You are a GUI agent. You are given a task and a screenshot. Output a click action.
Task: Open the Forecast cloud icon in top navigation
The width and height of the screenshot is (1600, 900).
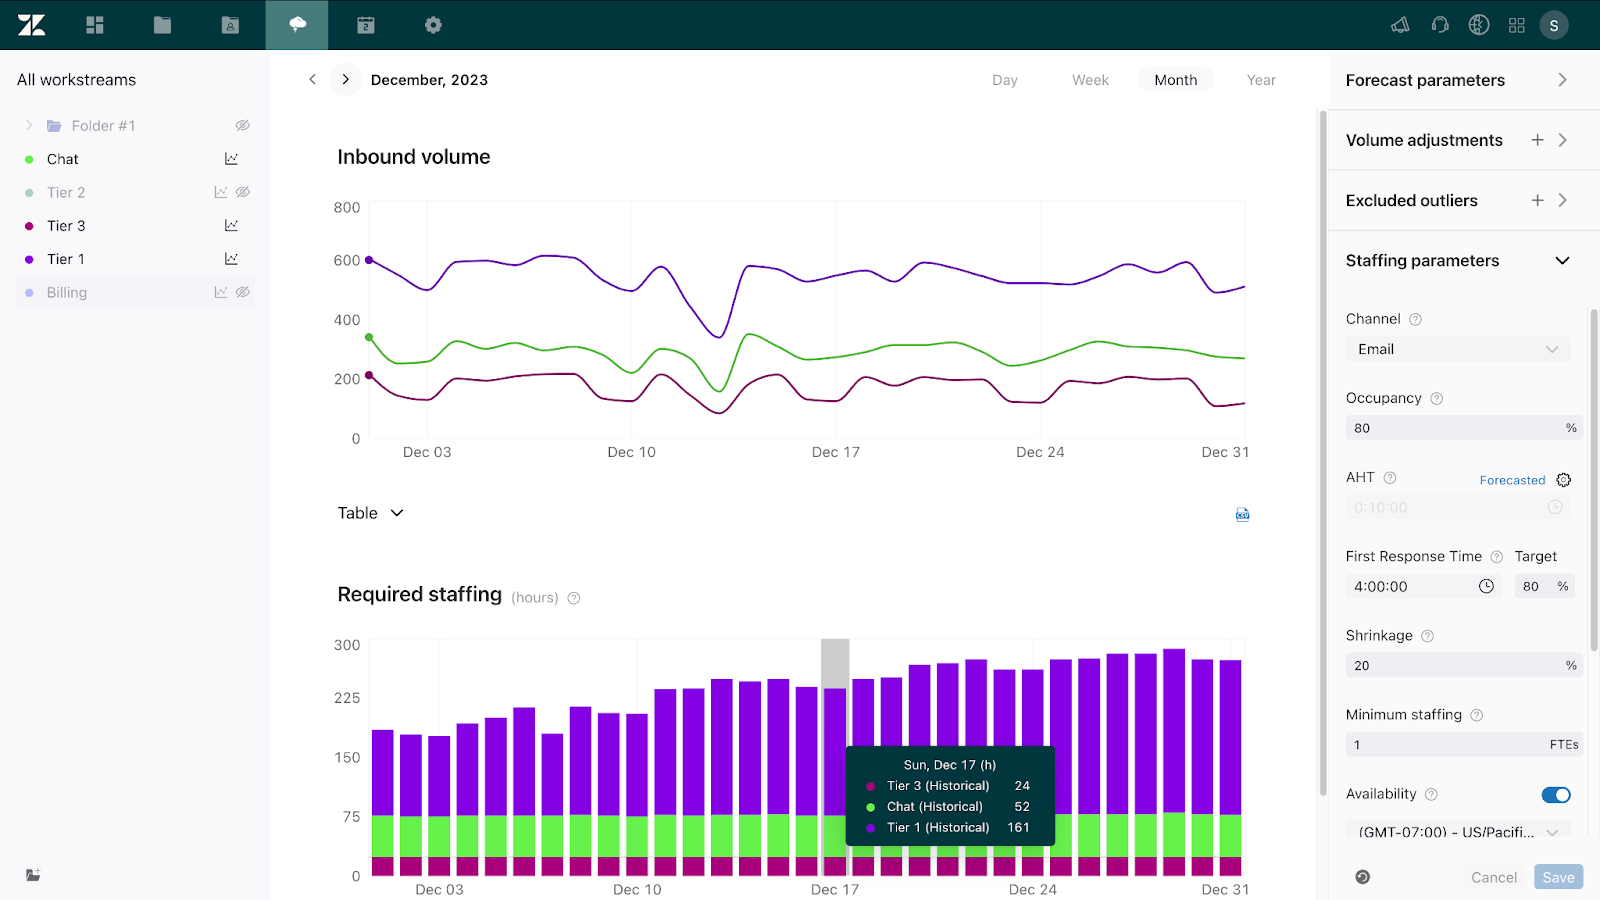[x=296, y=24]
